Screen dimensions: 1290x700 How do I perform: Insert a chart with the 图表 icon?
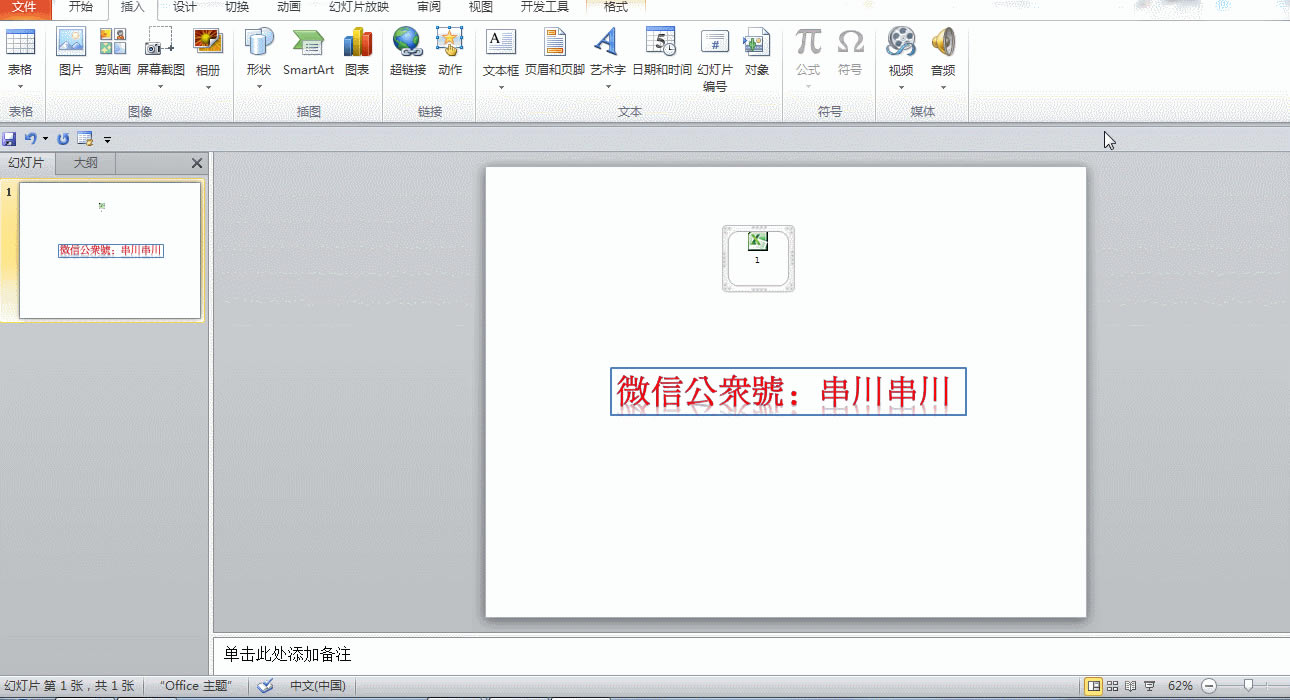pyautogui.click(x=357, y=55)
